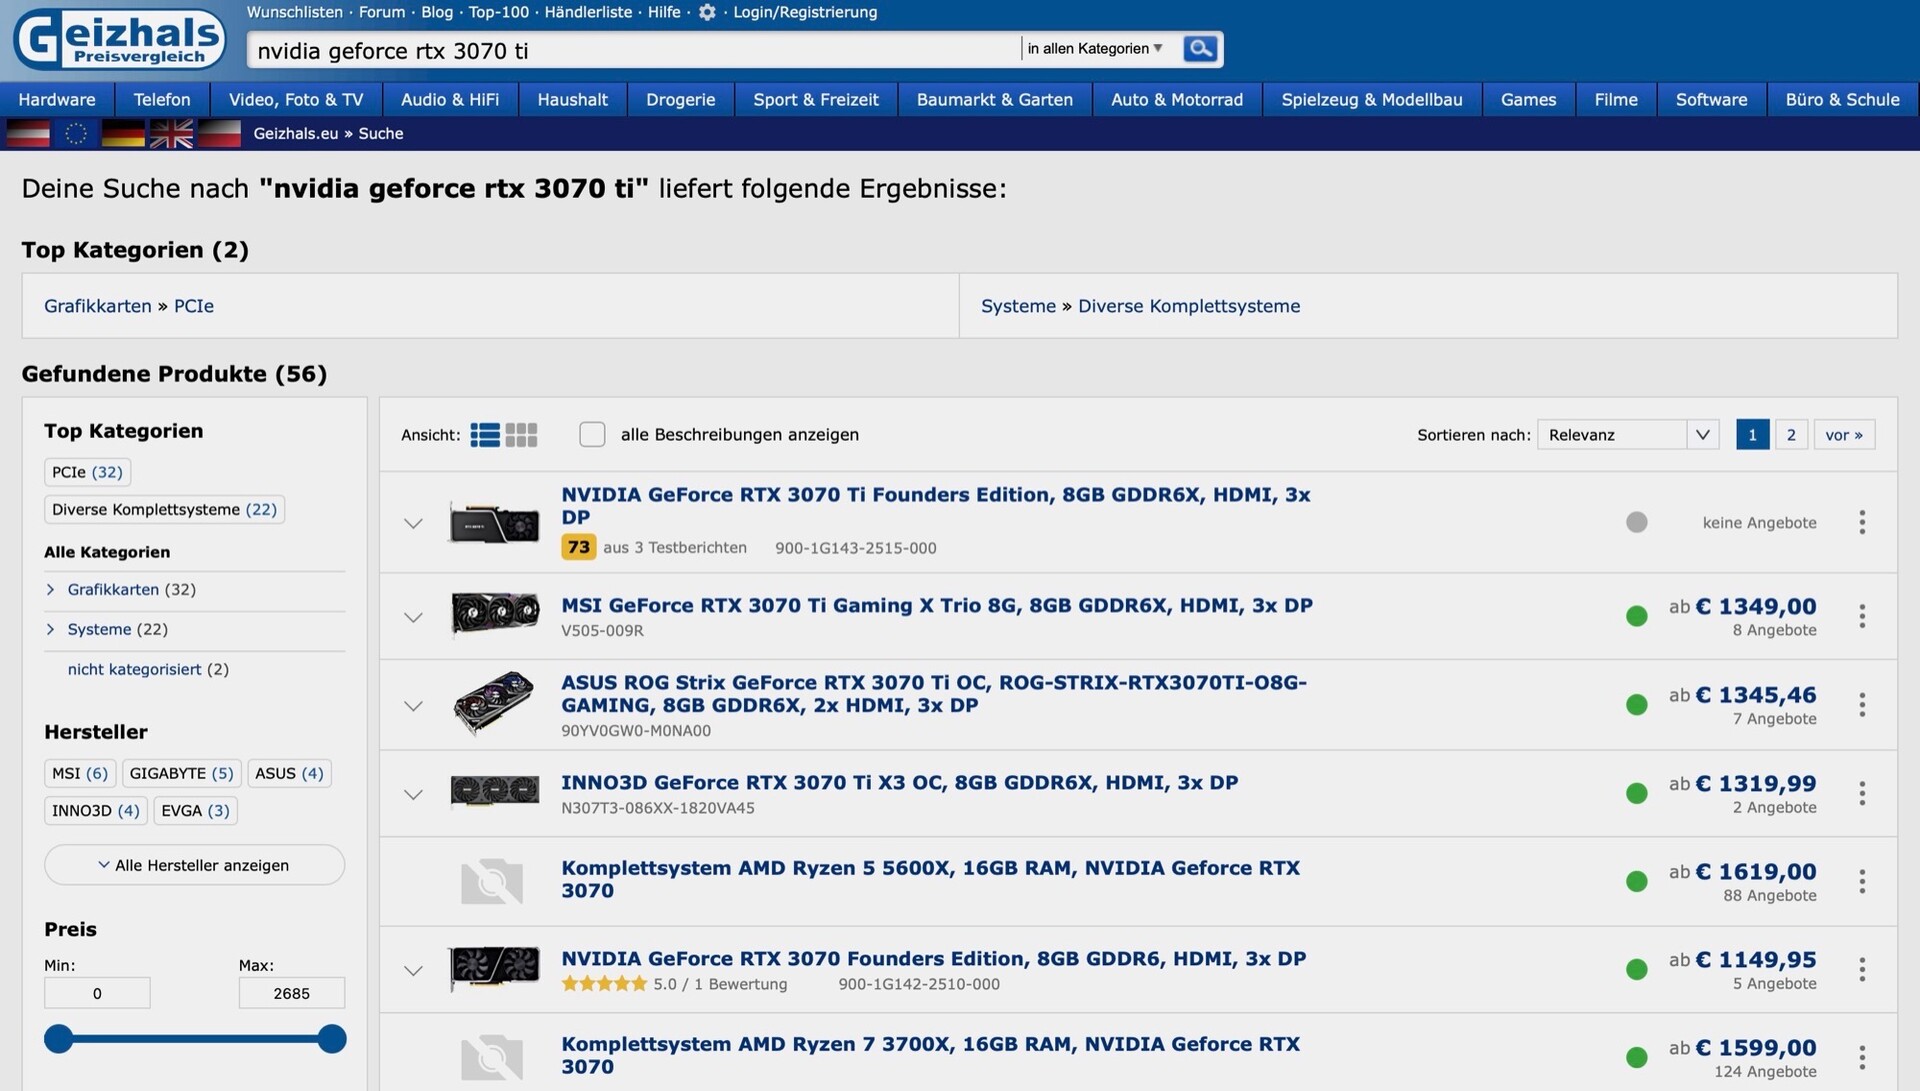
Task: Open the Games menu tab
Action: click(1527, 100)
